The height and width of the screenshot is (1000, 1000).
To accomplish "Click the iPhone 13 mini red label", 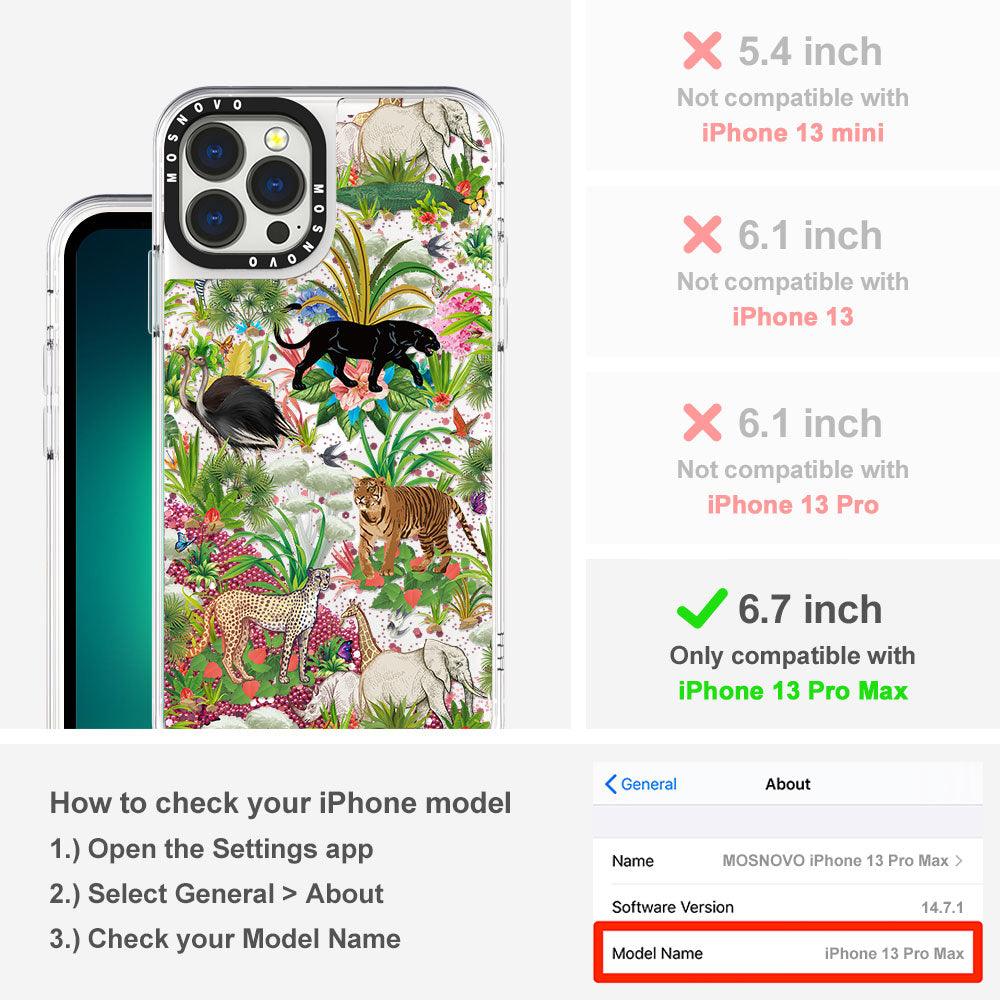I will 793,133.
